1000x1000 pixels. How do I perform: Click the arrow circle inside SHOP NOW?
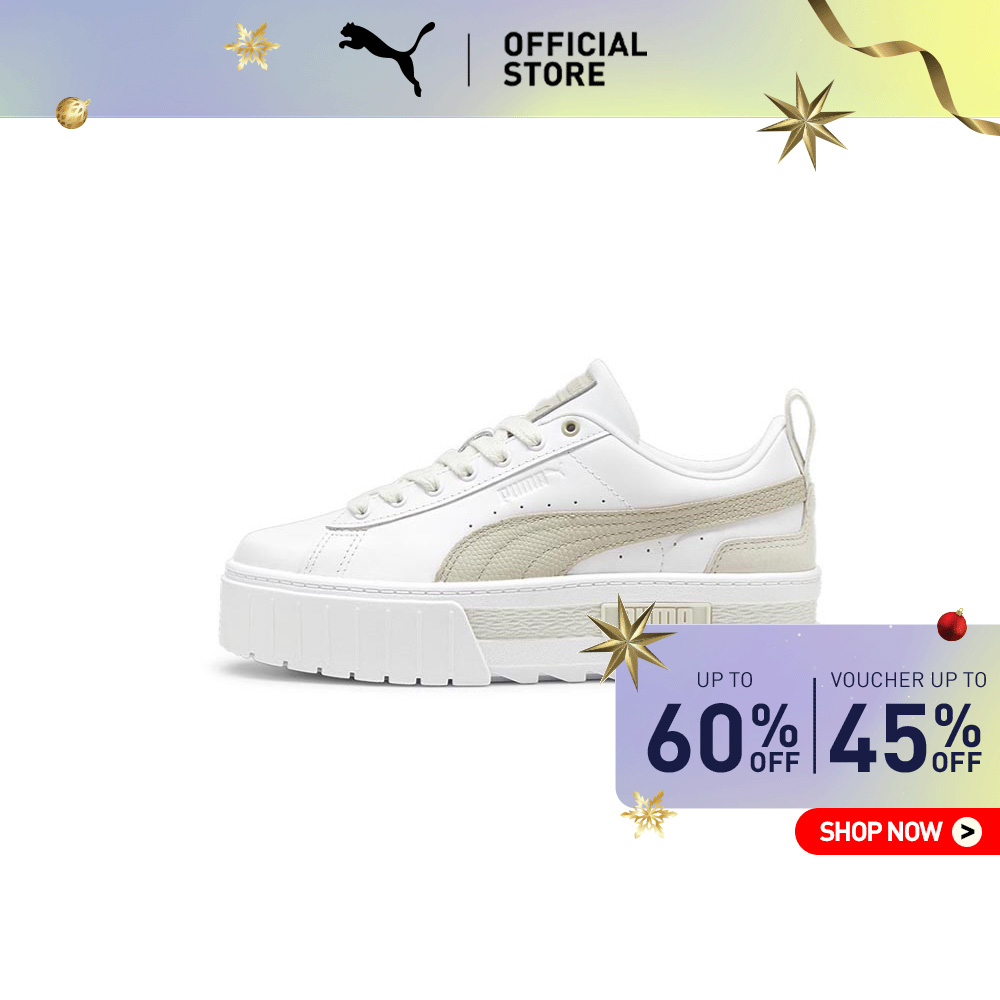pyautogui.click(x=967, y=832)
